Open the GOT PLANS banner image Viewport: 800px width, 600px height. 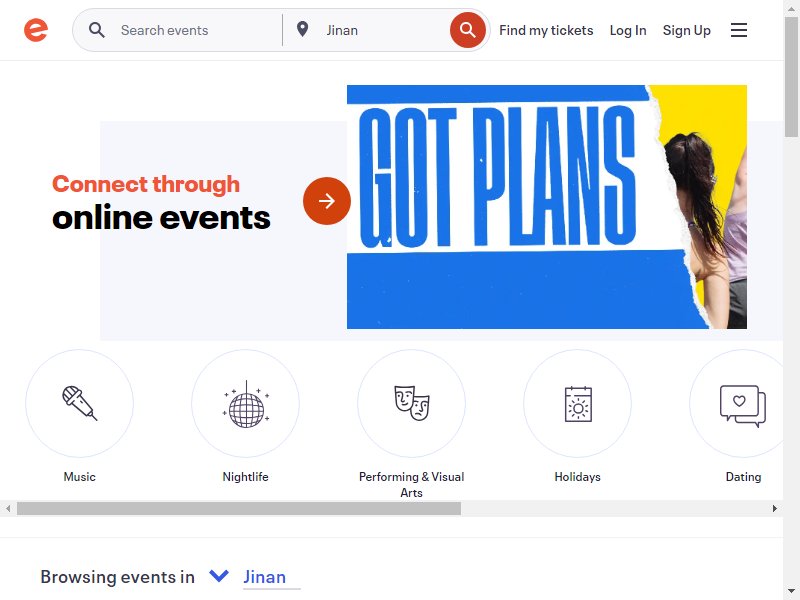point(546,207)
